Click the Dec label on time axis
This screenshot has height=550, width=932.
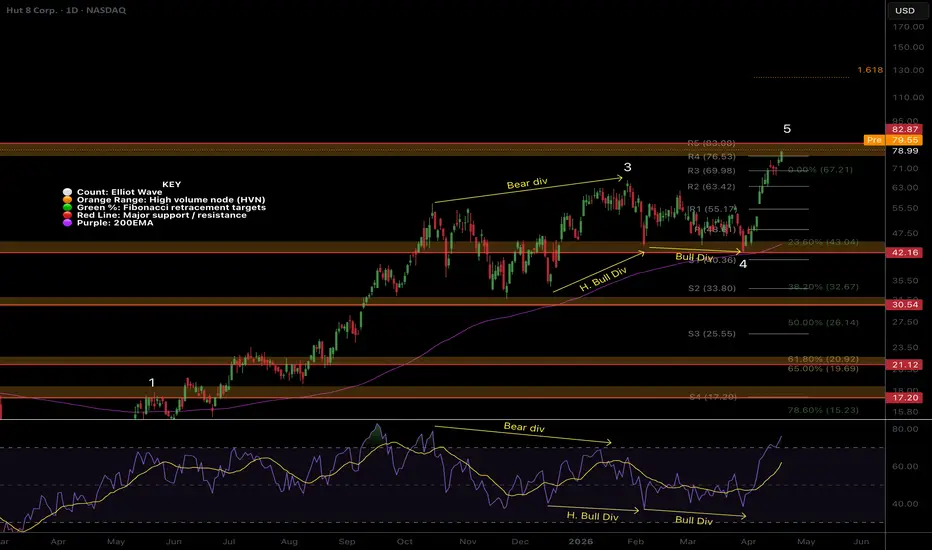(x=520, y=542)
